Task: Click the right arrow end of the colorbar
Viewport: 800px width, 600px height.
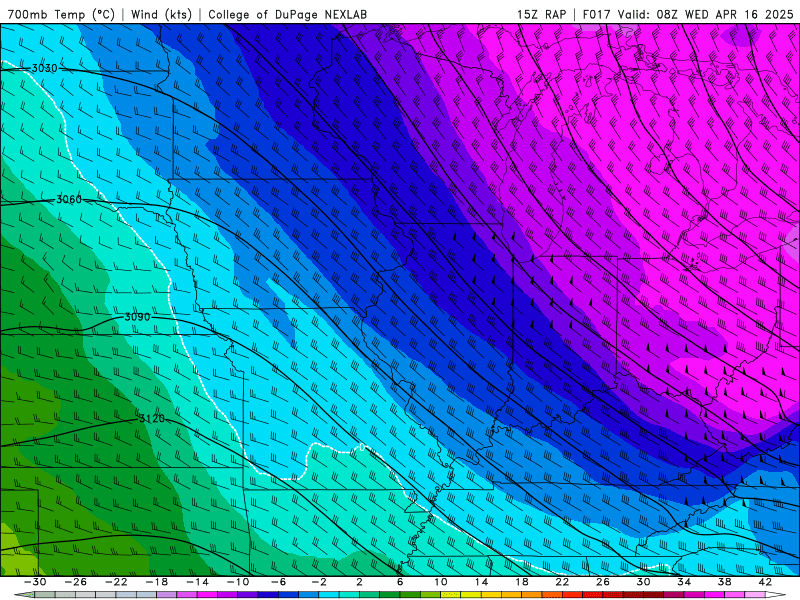Action: pos(776,595)
